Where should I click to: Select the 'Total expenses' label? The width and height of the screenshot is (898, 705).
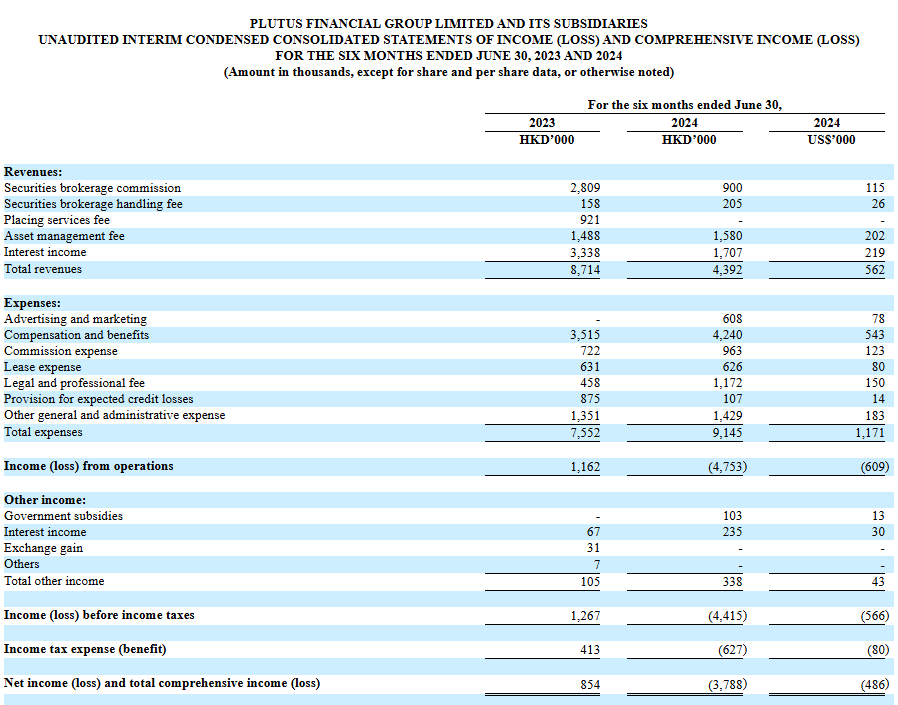[43, 432]
